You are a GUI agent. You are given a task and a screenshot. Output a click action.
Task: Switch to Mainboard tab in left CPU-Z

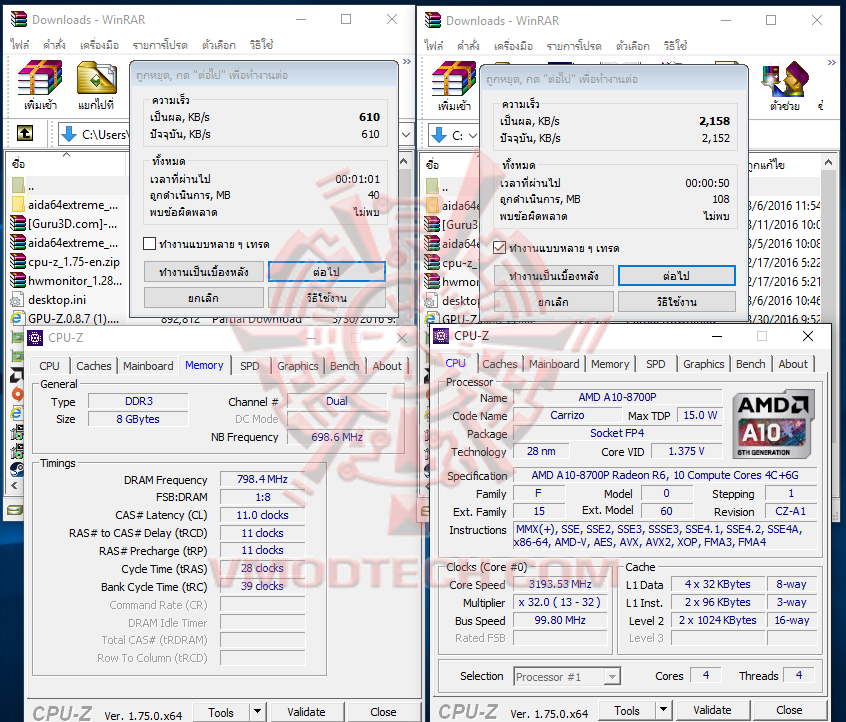[x=148, y=366]
